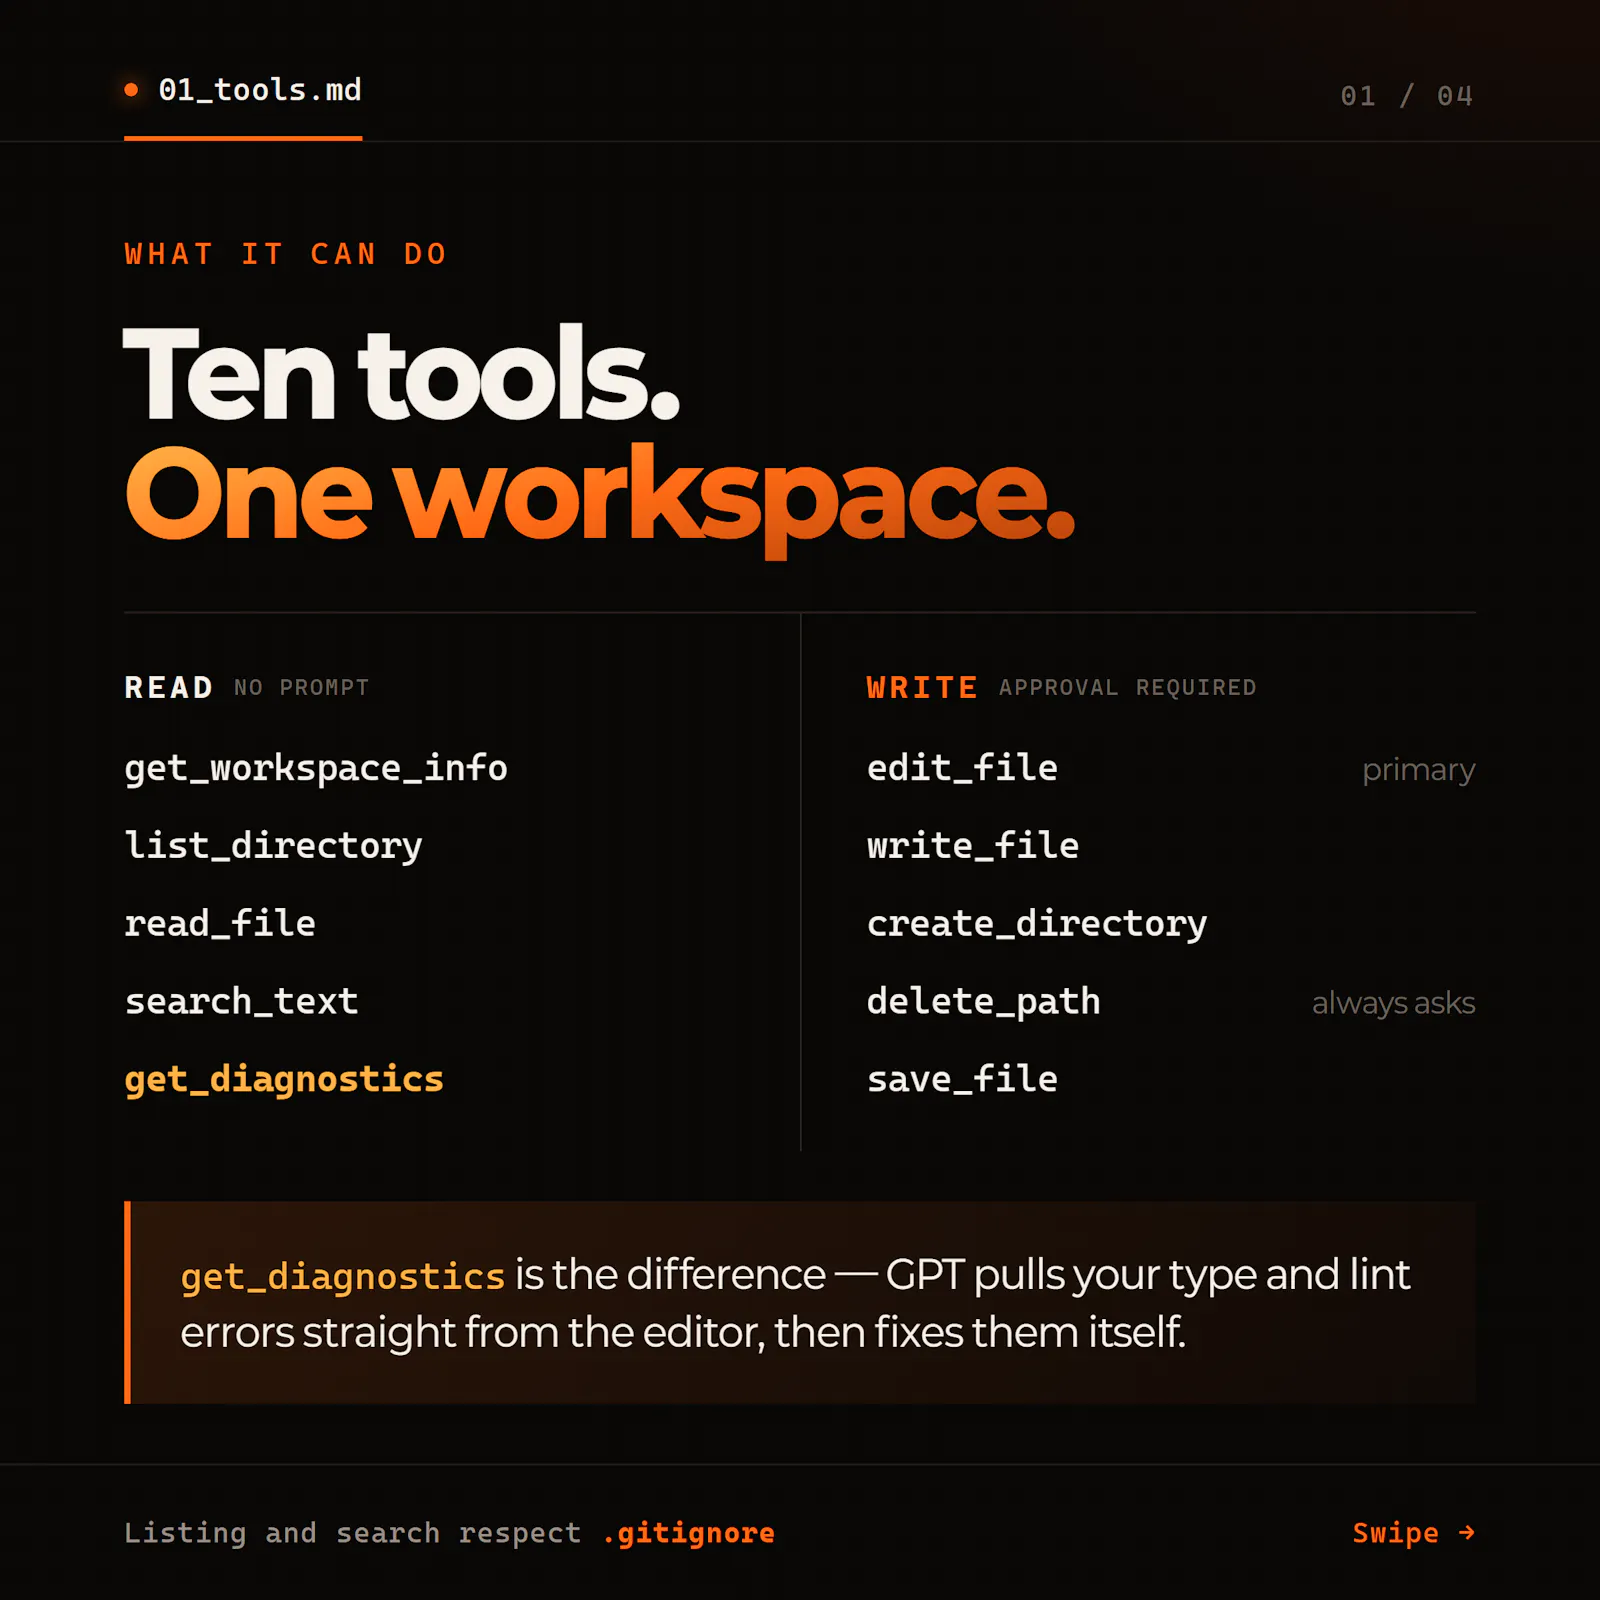Click the 'Listing and search respect' footer text
Viewport: 1600px width, 1600px height.
tap(353, 1533)
